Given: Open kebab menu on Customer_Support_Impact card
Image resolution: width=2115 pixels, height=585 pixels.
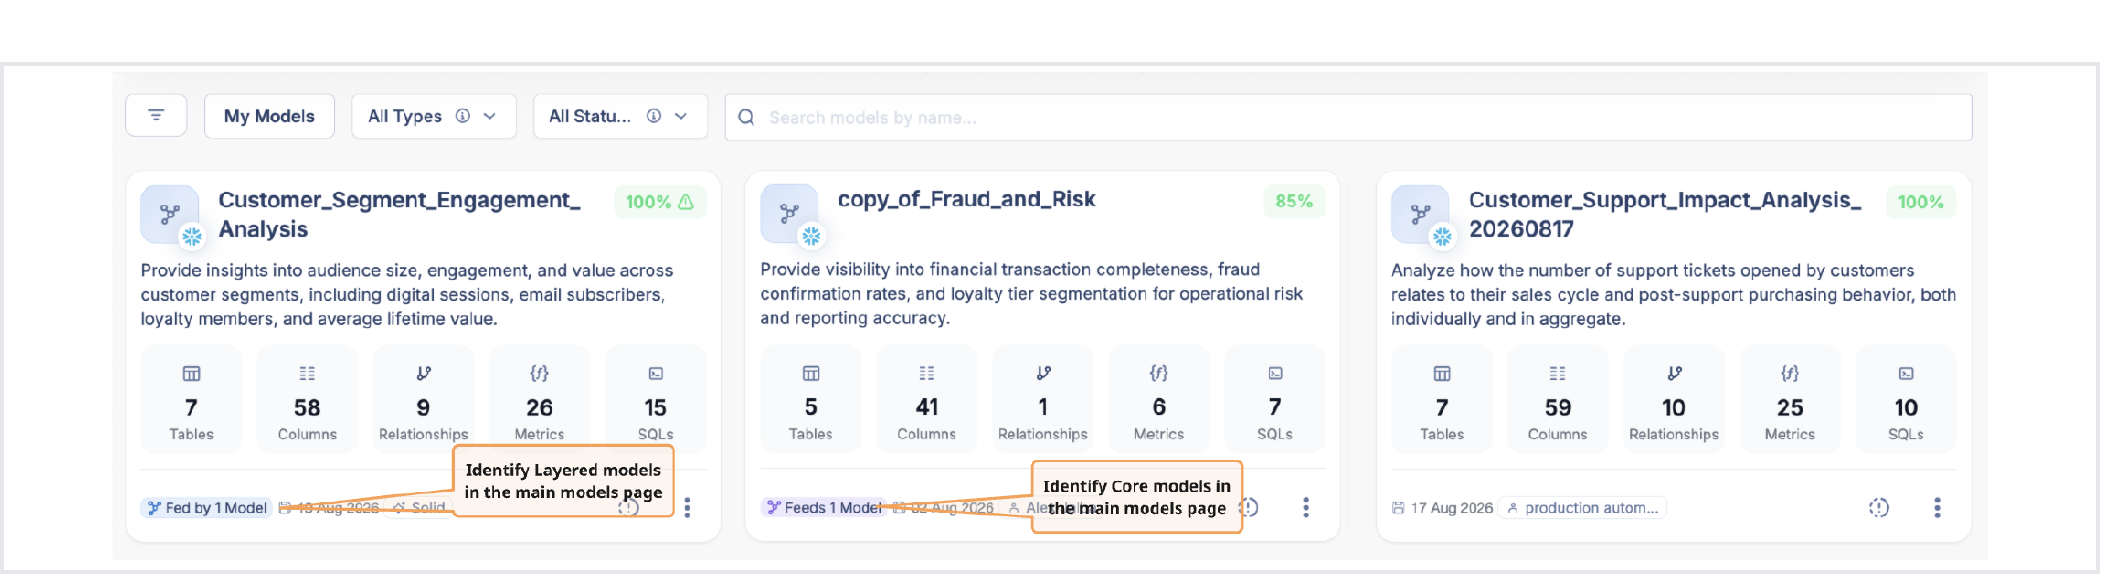Looking at the screenshot, I should 1937,507.
